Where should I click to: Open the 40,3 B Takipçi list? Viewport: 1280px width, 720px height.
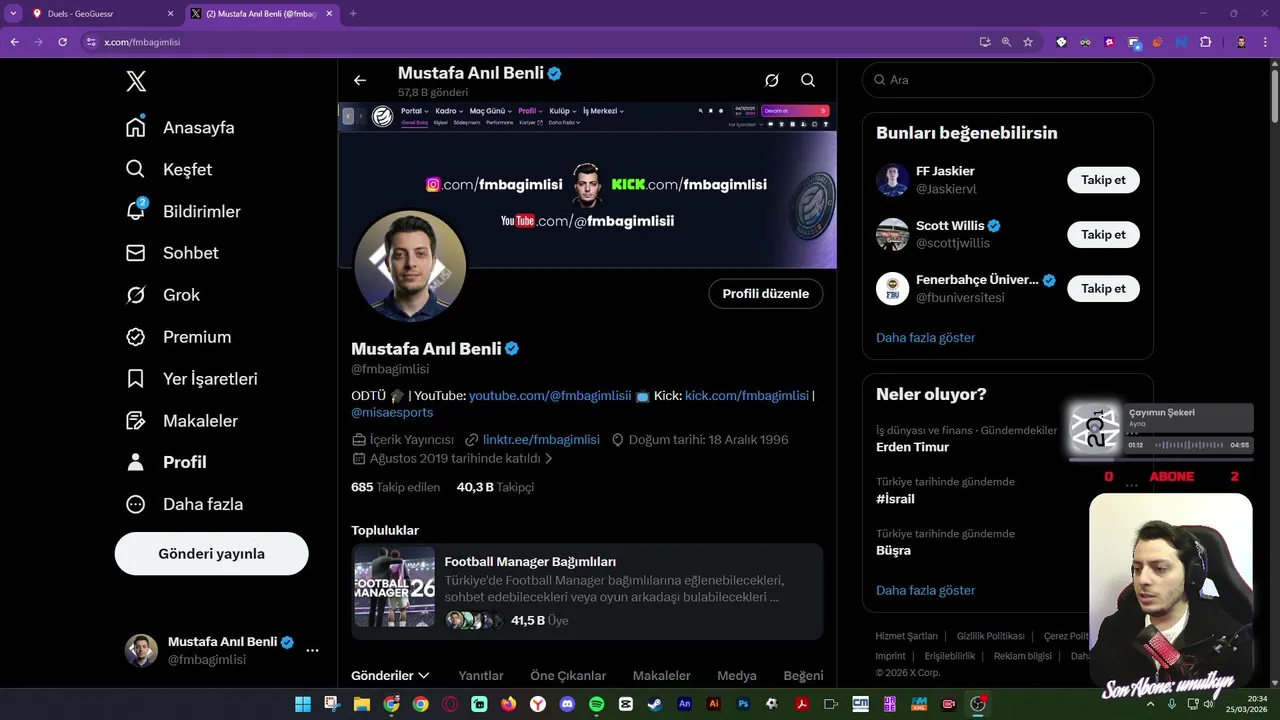pos(496,487)
